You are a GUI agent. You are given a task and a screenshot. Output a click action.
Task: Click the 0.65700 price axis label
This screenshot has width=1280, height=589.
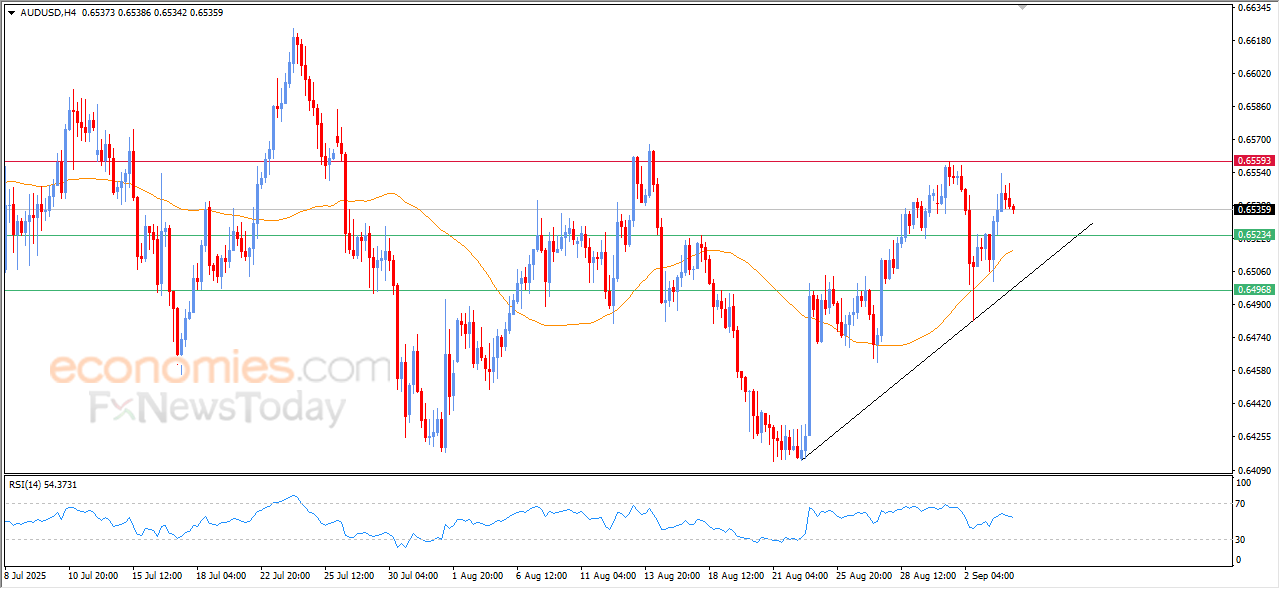point(1254,140)
